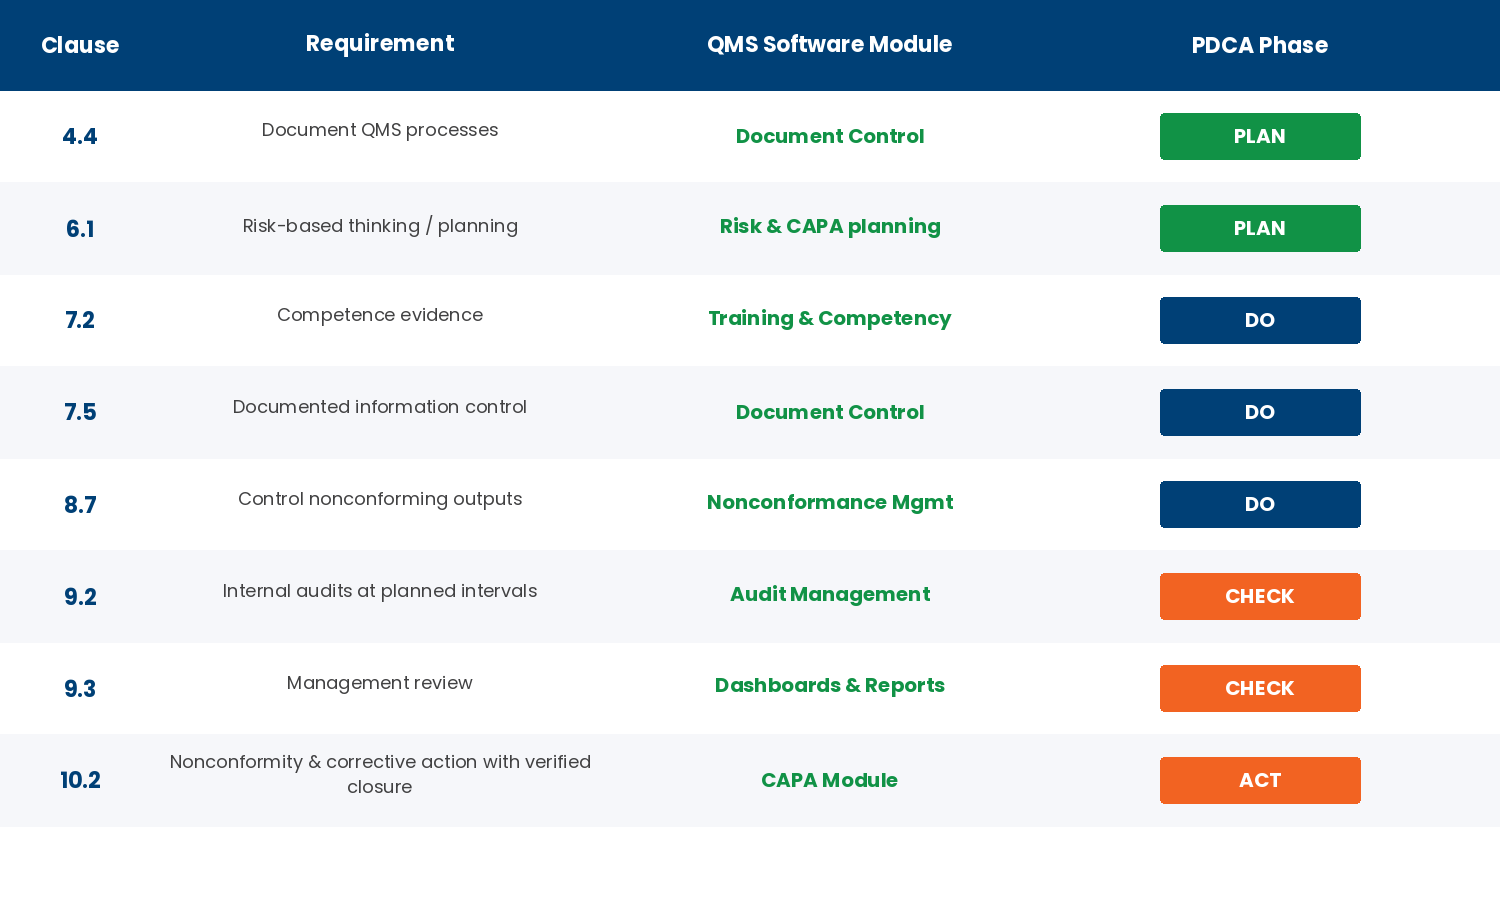Select clause number 4.4

click(80, 137)
